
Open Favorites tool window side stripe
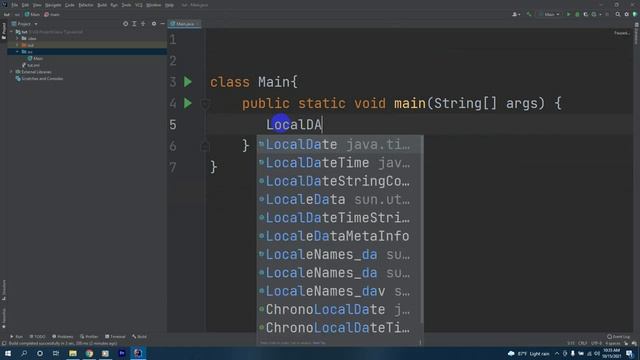4,318
